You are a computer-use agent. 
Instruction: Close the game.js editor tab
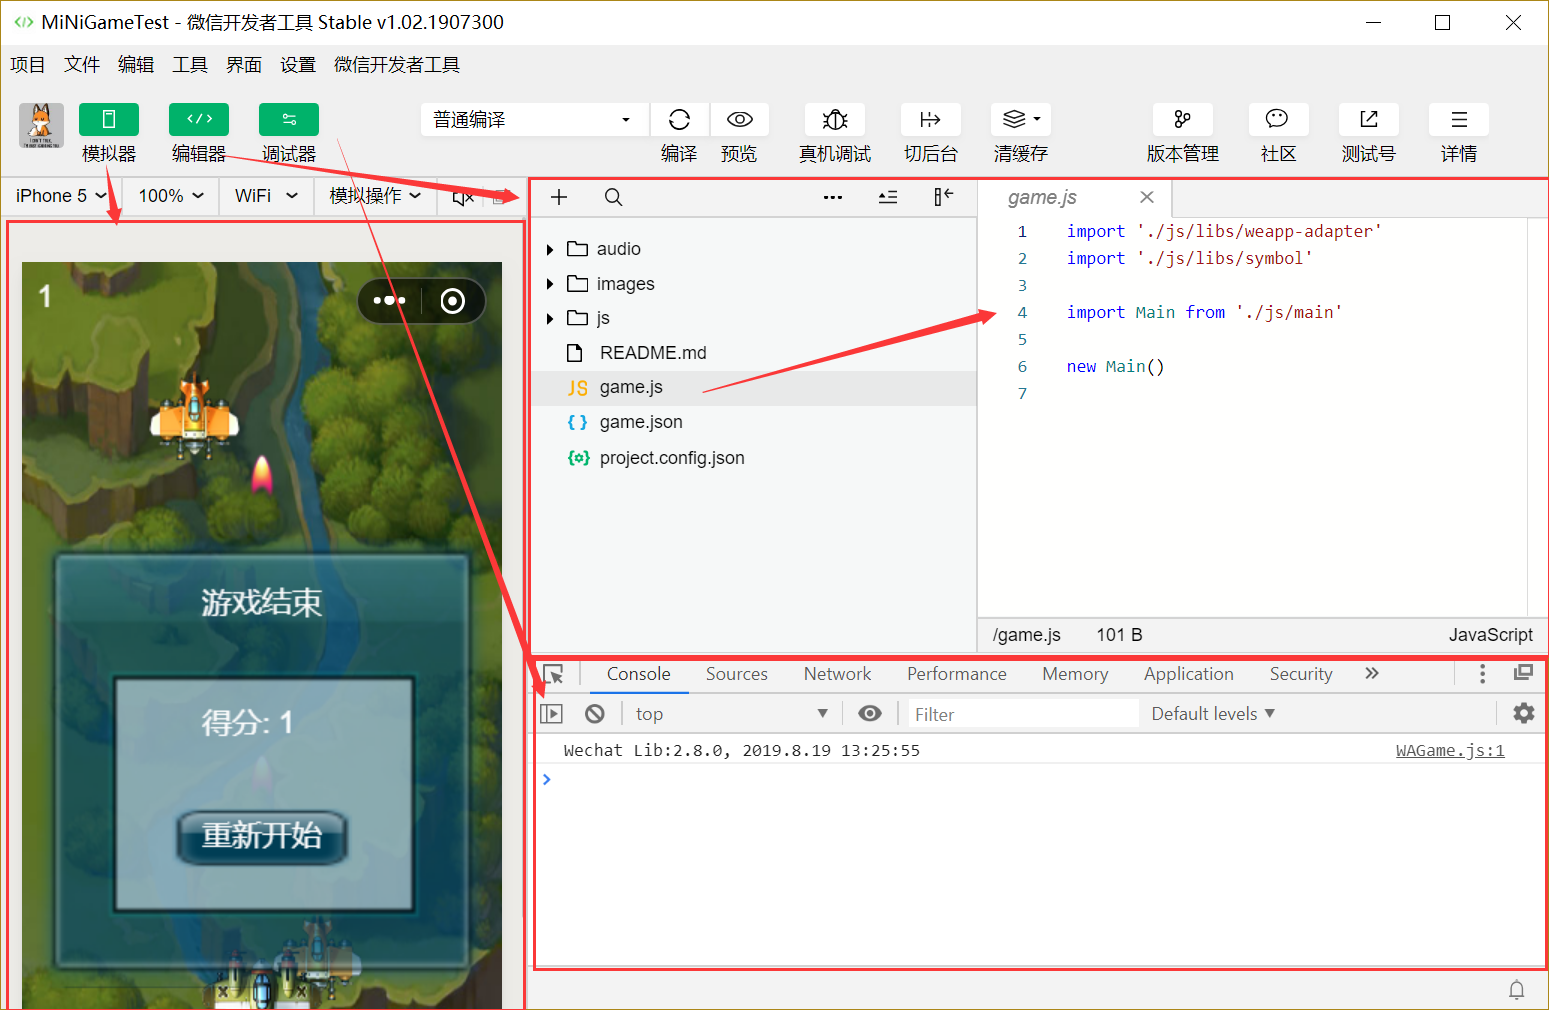click(1147, 198)
